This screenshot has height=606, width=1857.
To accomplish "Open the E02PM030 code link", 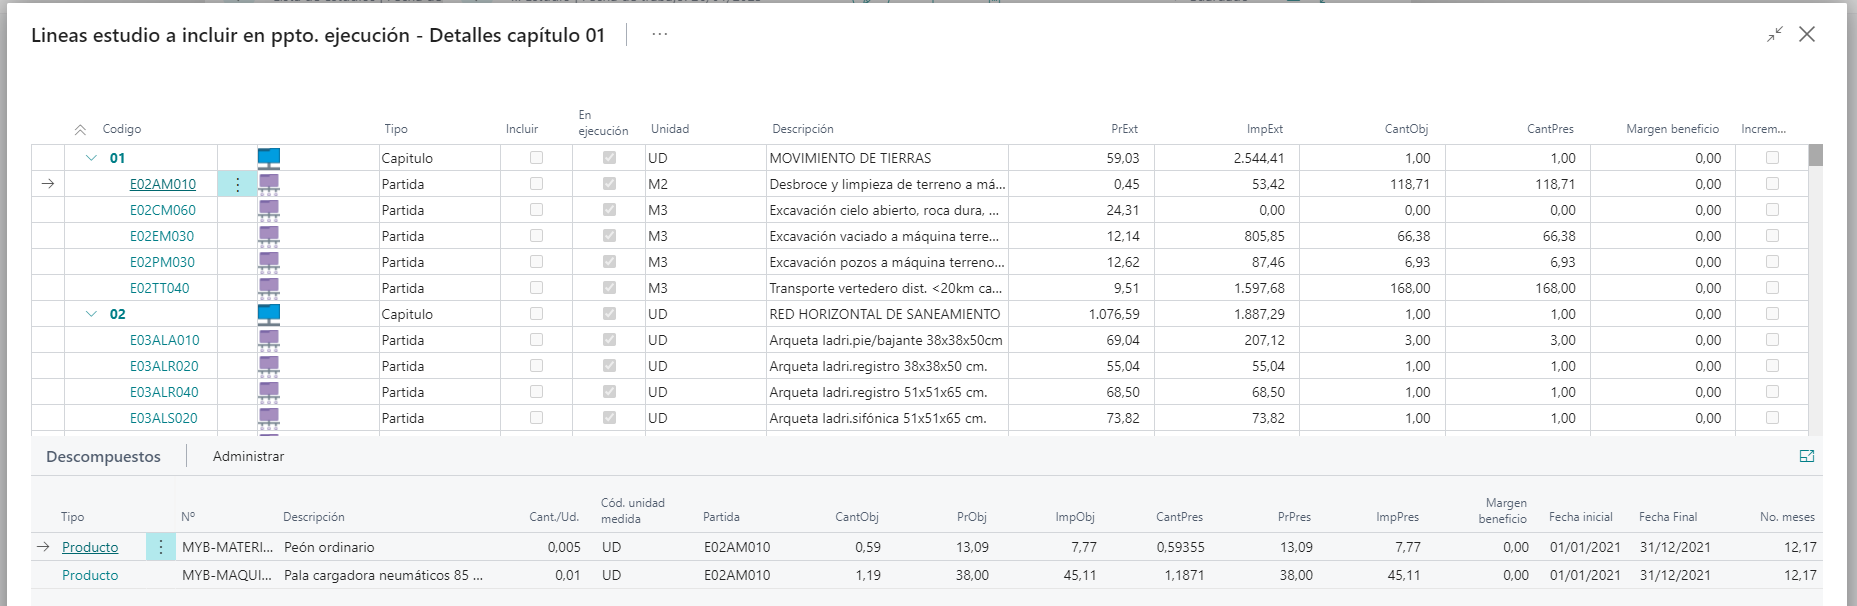I will [162, 262].
